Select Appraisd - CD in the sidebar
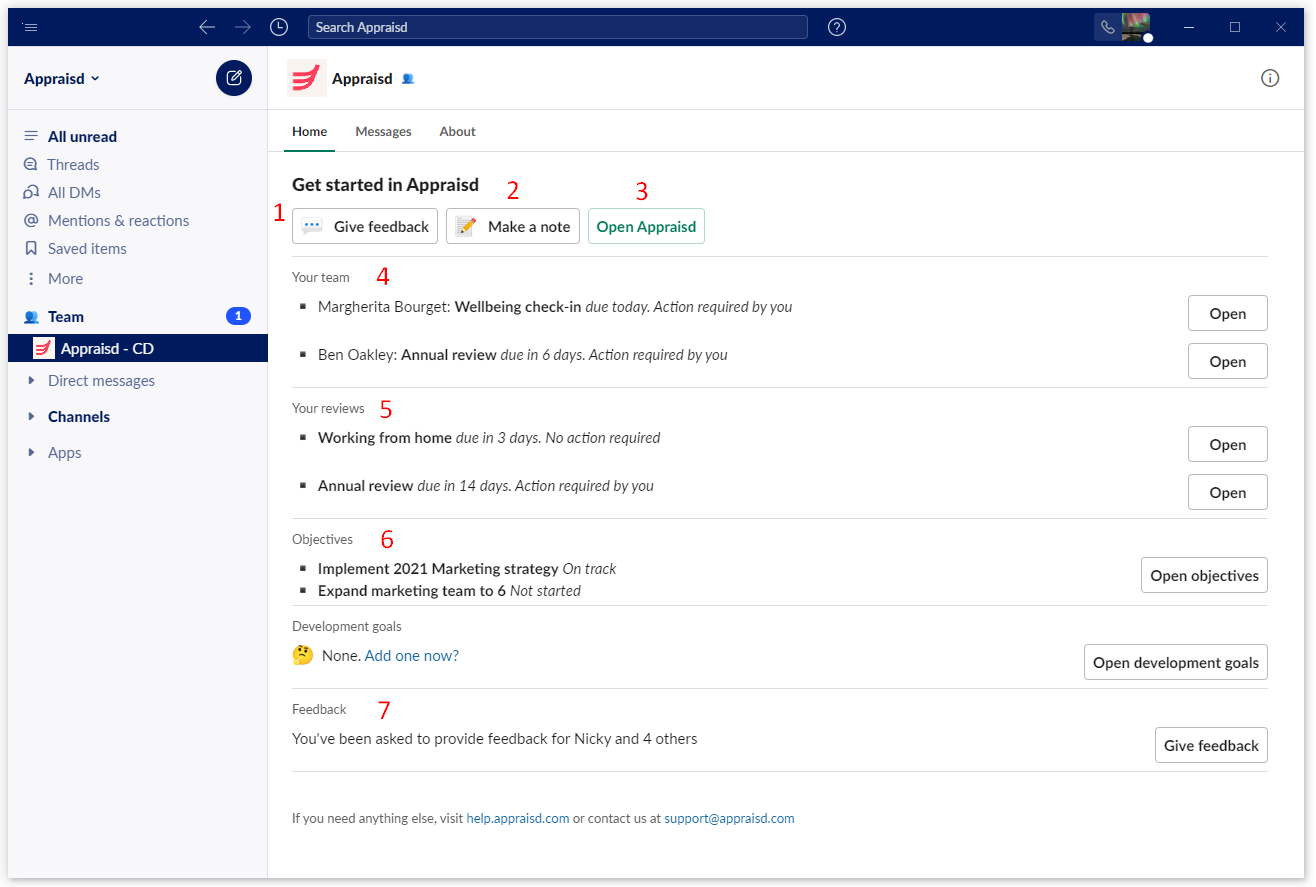This screenshot has height=887, width=1316. 138,348
